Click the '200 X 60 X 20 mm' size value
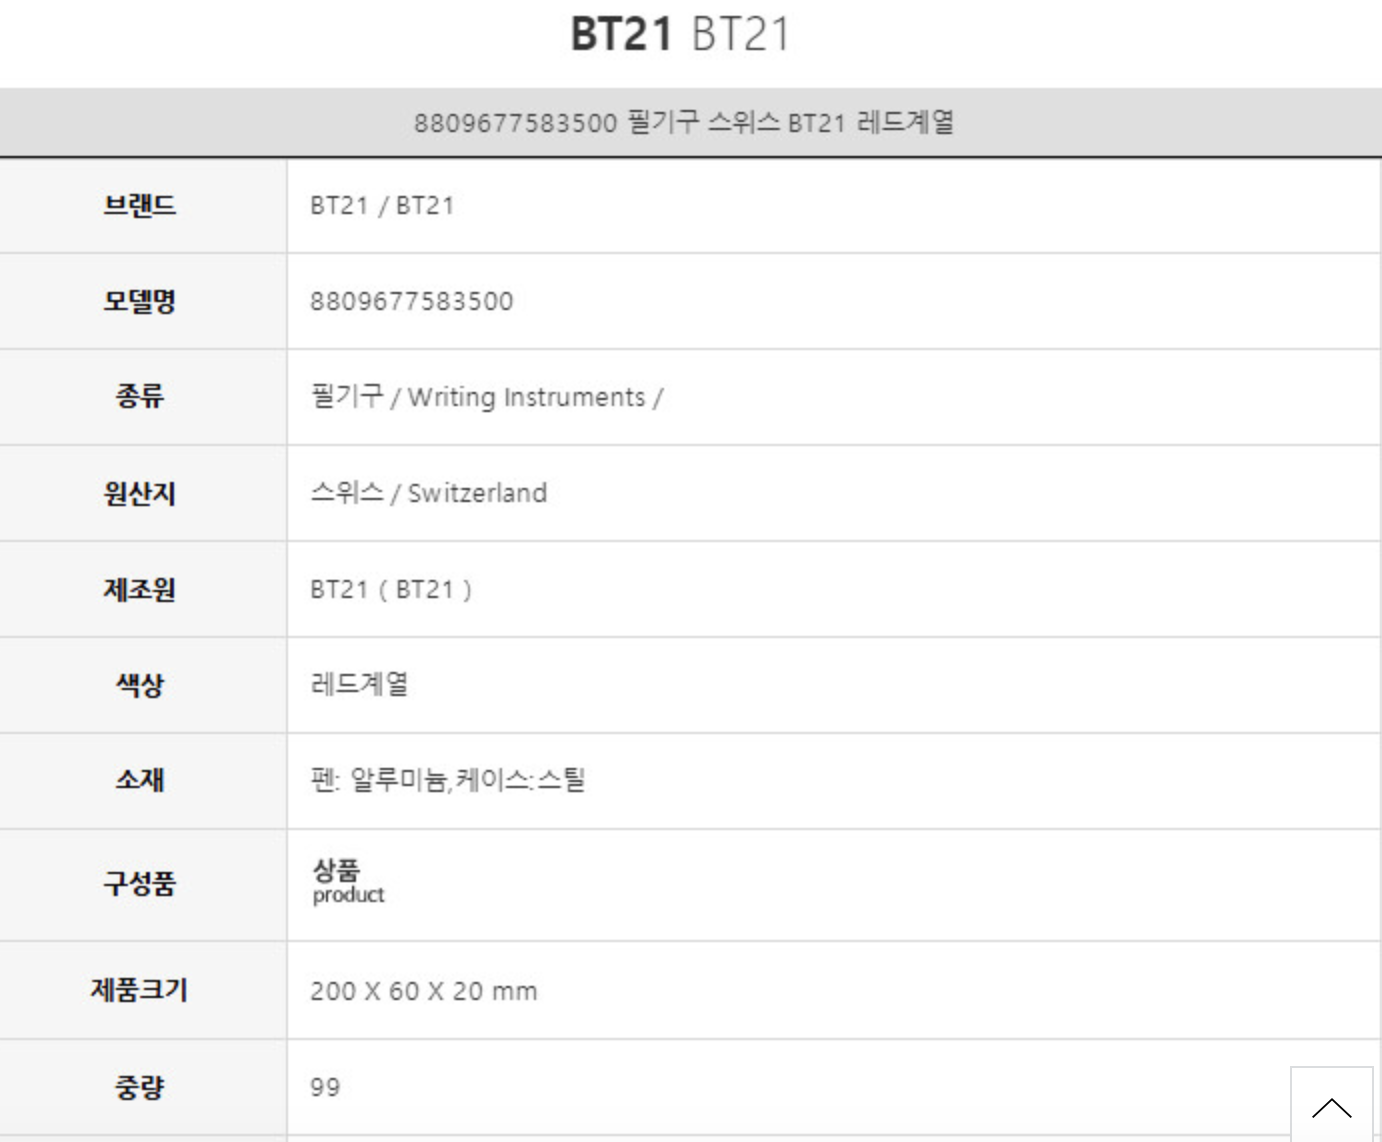This screenshot has height=1142, width=1382. (x=424, y=991)
